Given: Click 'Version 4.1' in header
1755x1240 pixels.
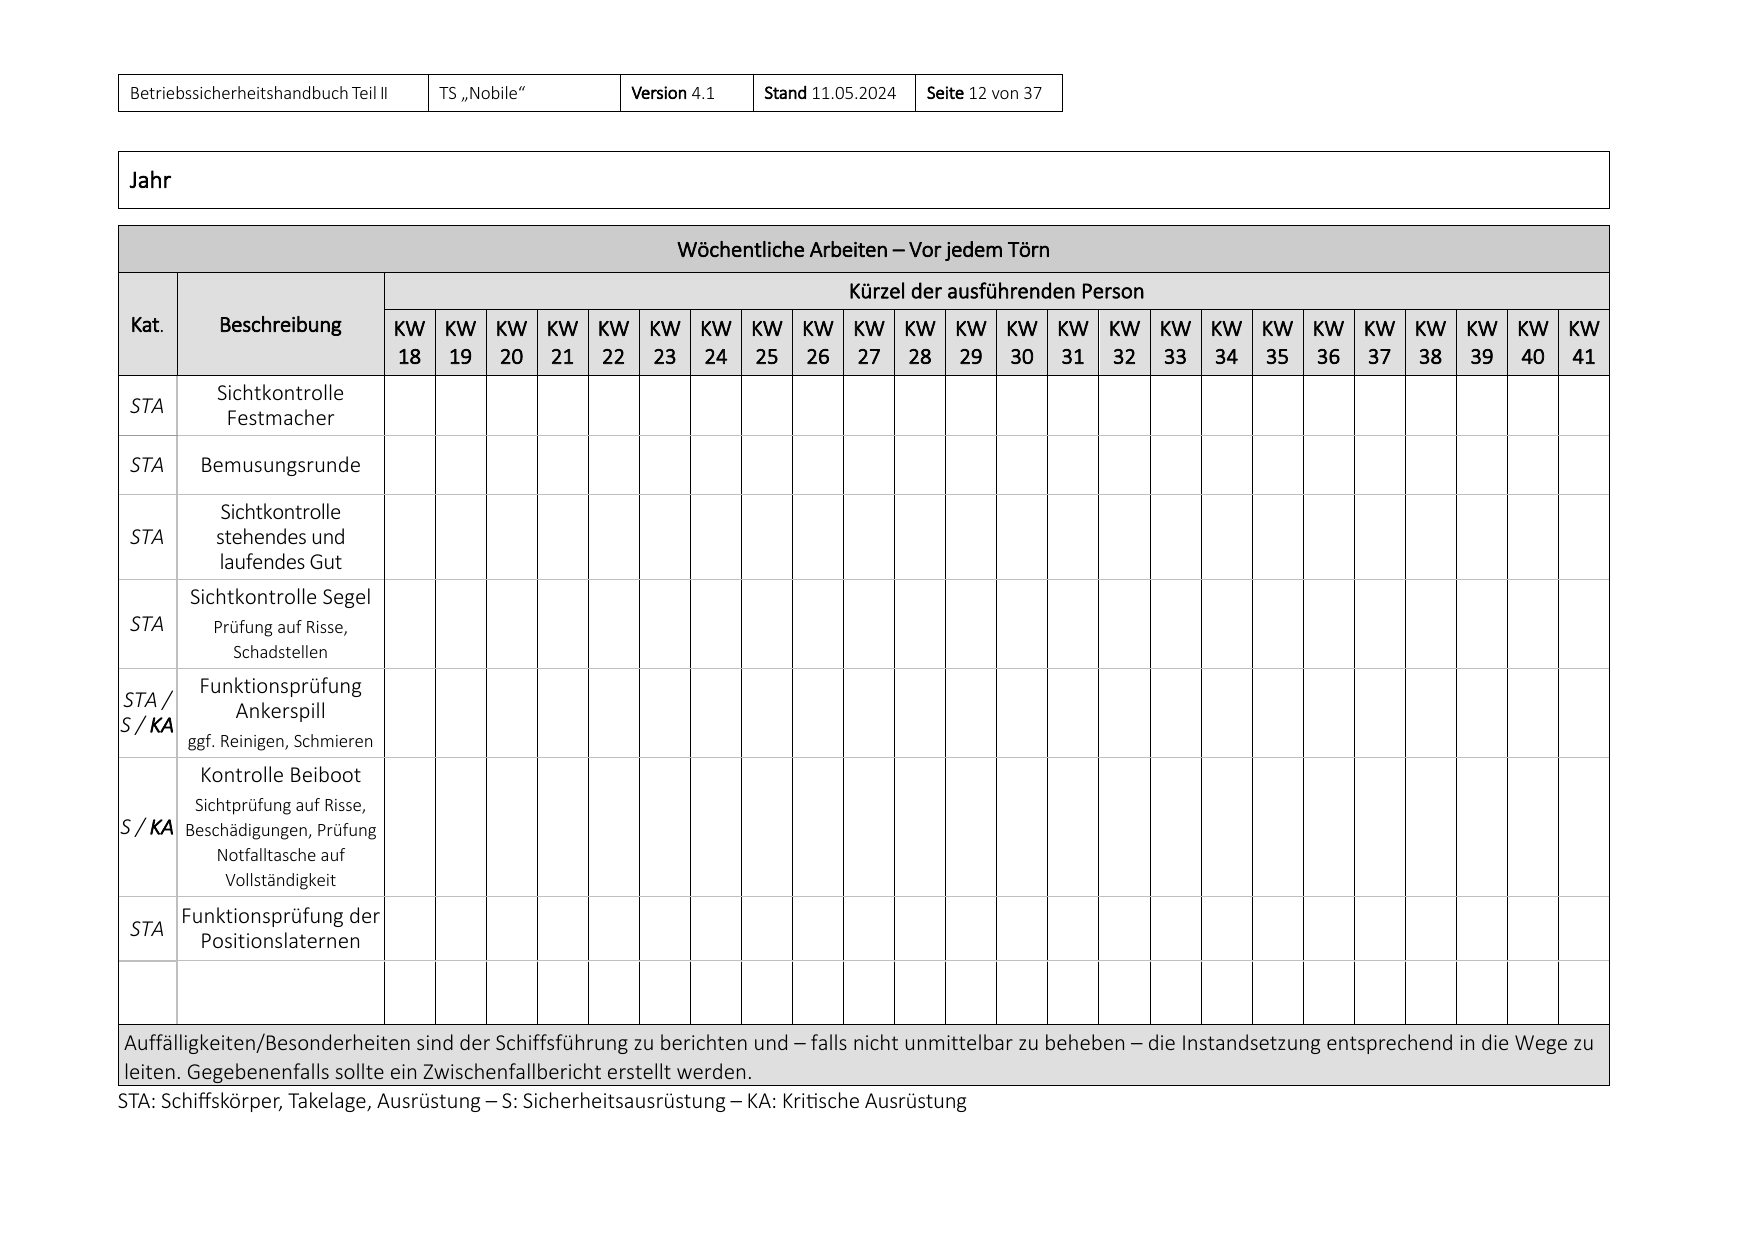Looking at the screenshot, I should (673, 93).
